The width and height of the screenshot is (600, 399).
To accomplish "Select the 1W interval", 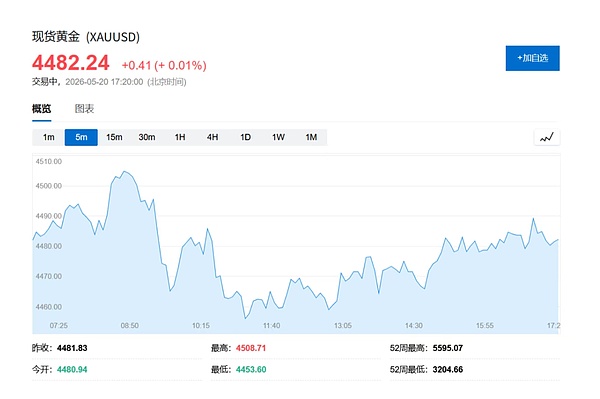I will [x=278, y=137].
